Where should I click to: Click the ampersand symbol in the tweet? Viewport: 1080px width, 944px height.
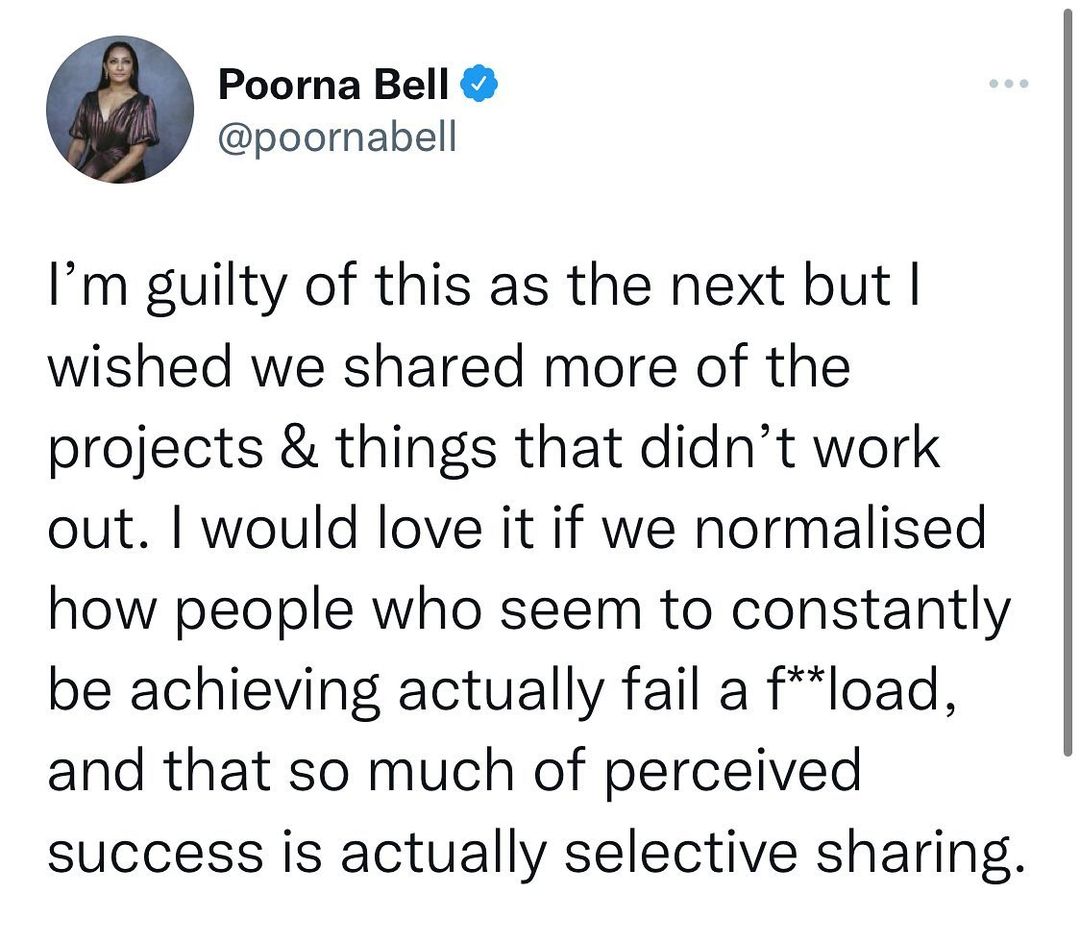point(305,449)
